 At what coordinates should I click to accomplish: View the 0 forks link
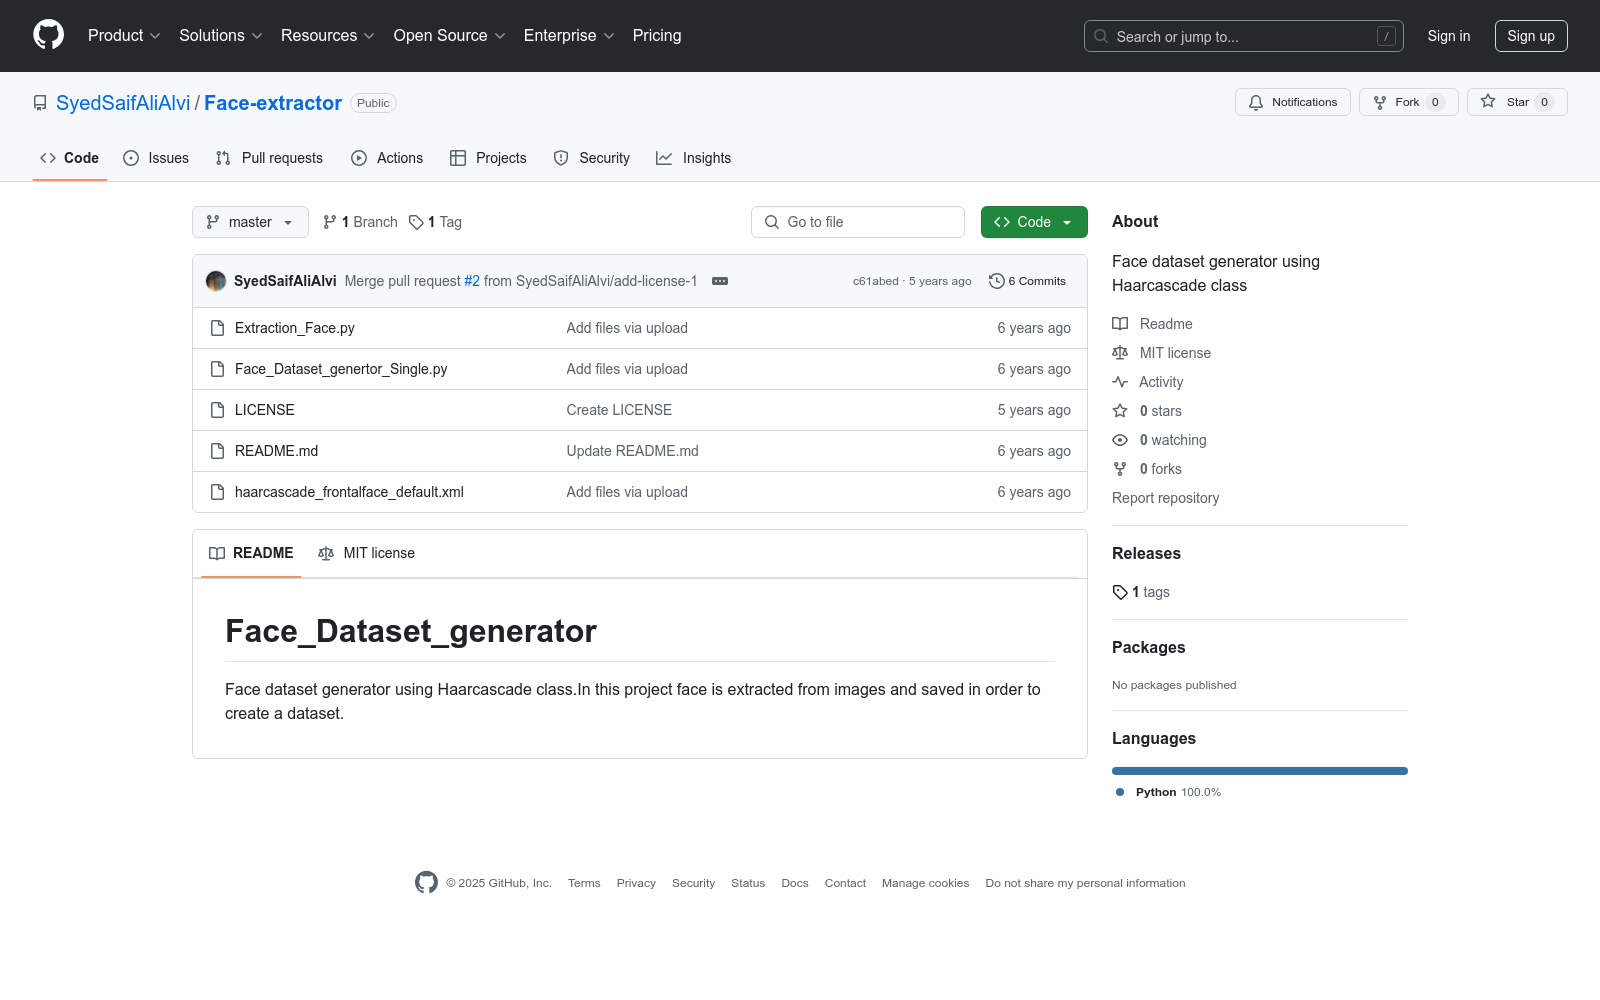(x=1147, y=469)
